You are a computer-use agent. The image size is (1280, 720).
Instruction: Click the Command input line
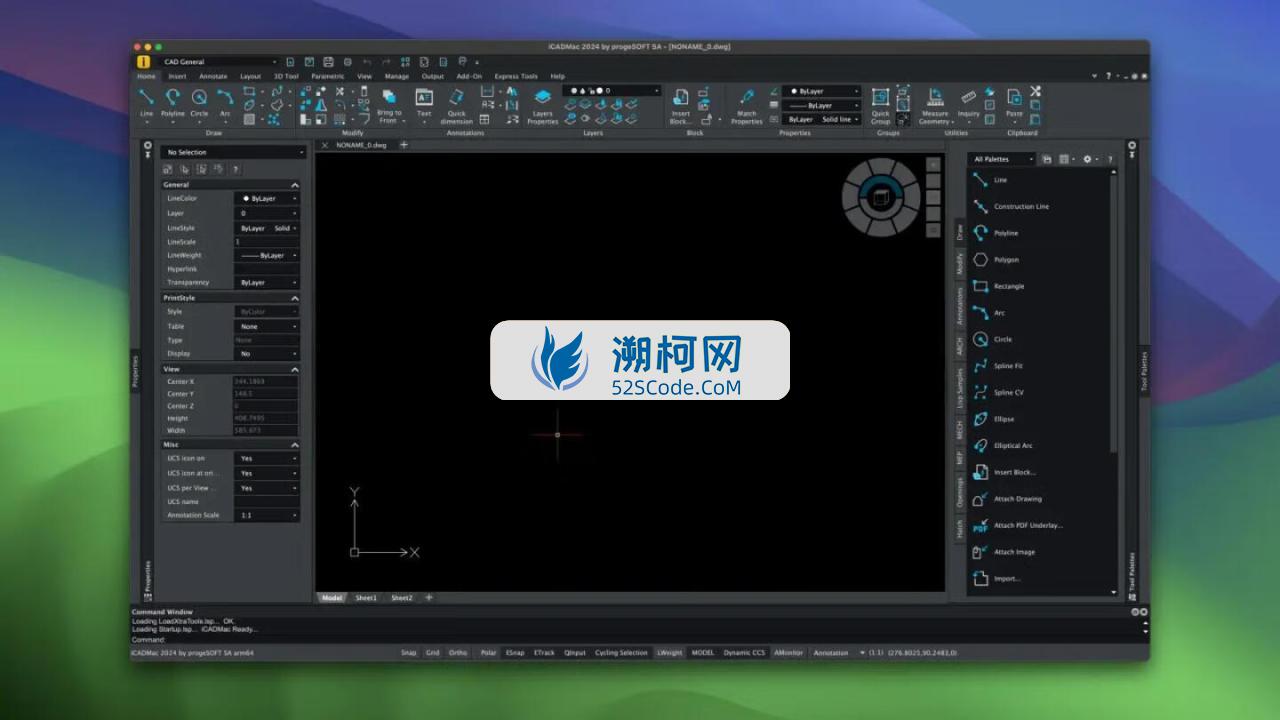tap(640, 639)
